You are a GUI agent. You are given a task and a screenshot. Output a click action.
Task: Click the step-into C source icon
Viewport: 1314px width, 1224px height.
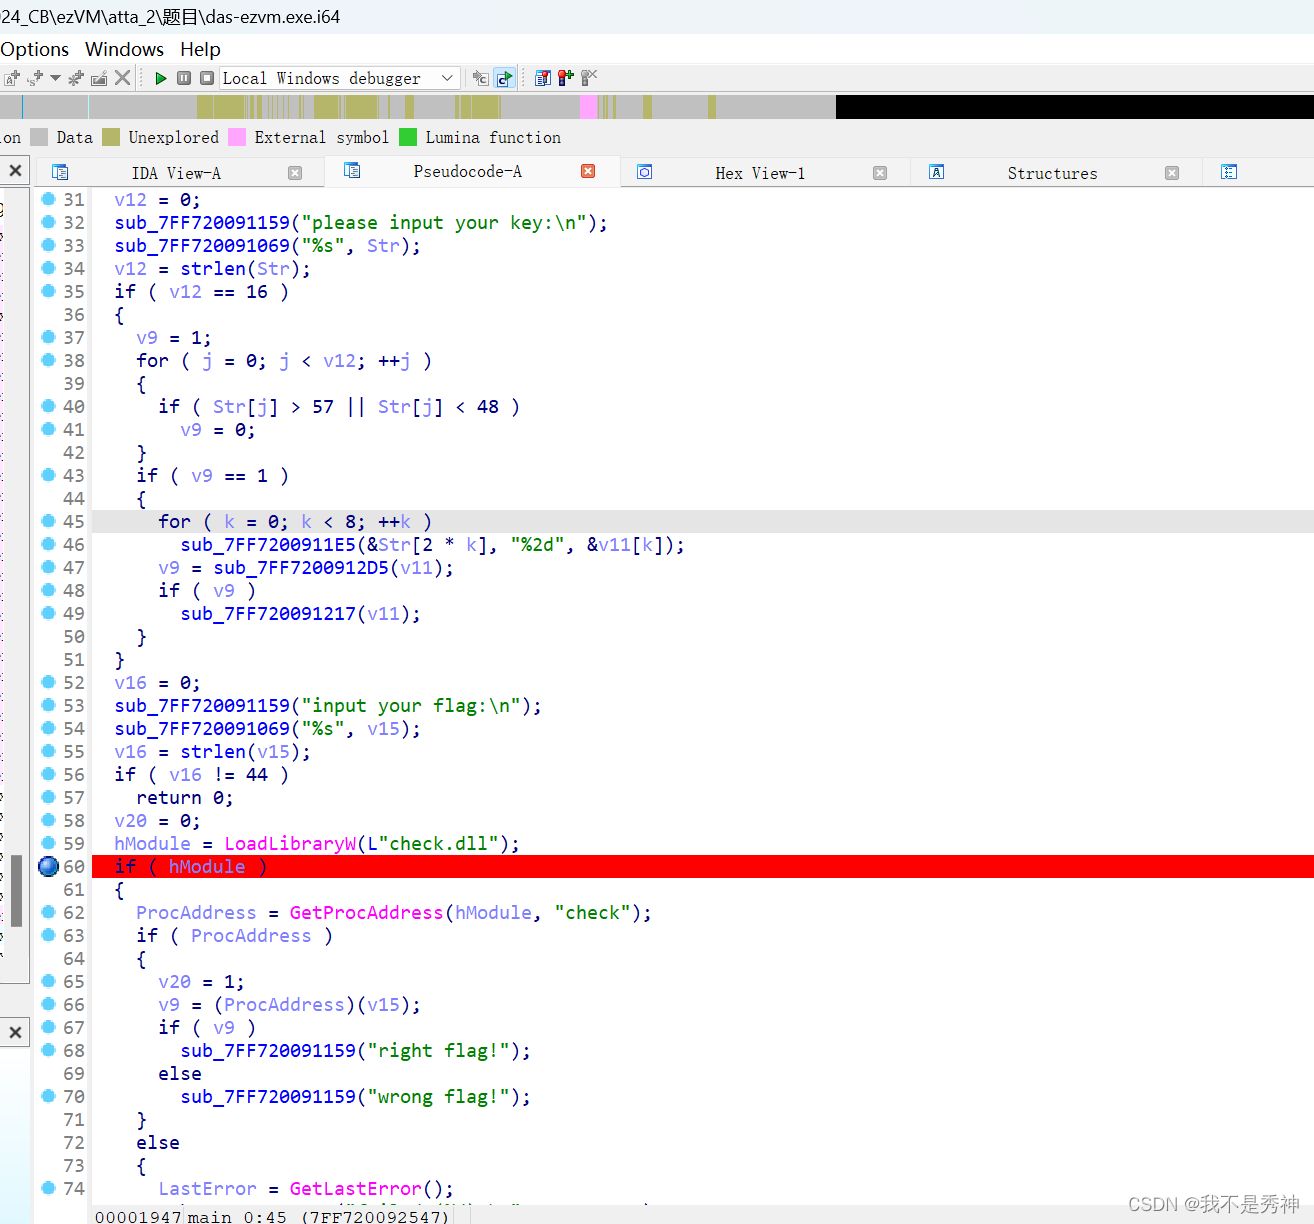coord(481,78)
